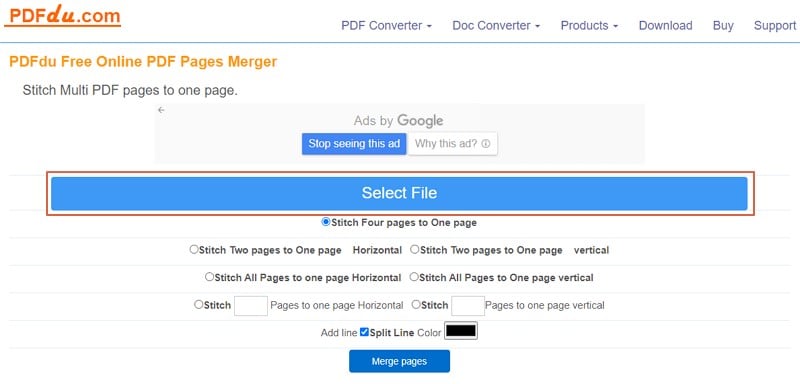Image resolution: width=800 pixels, height=384 pixels.
Task: Click the Ads by Google label
Action: (398, 121)
